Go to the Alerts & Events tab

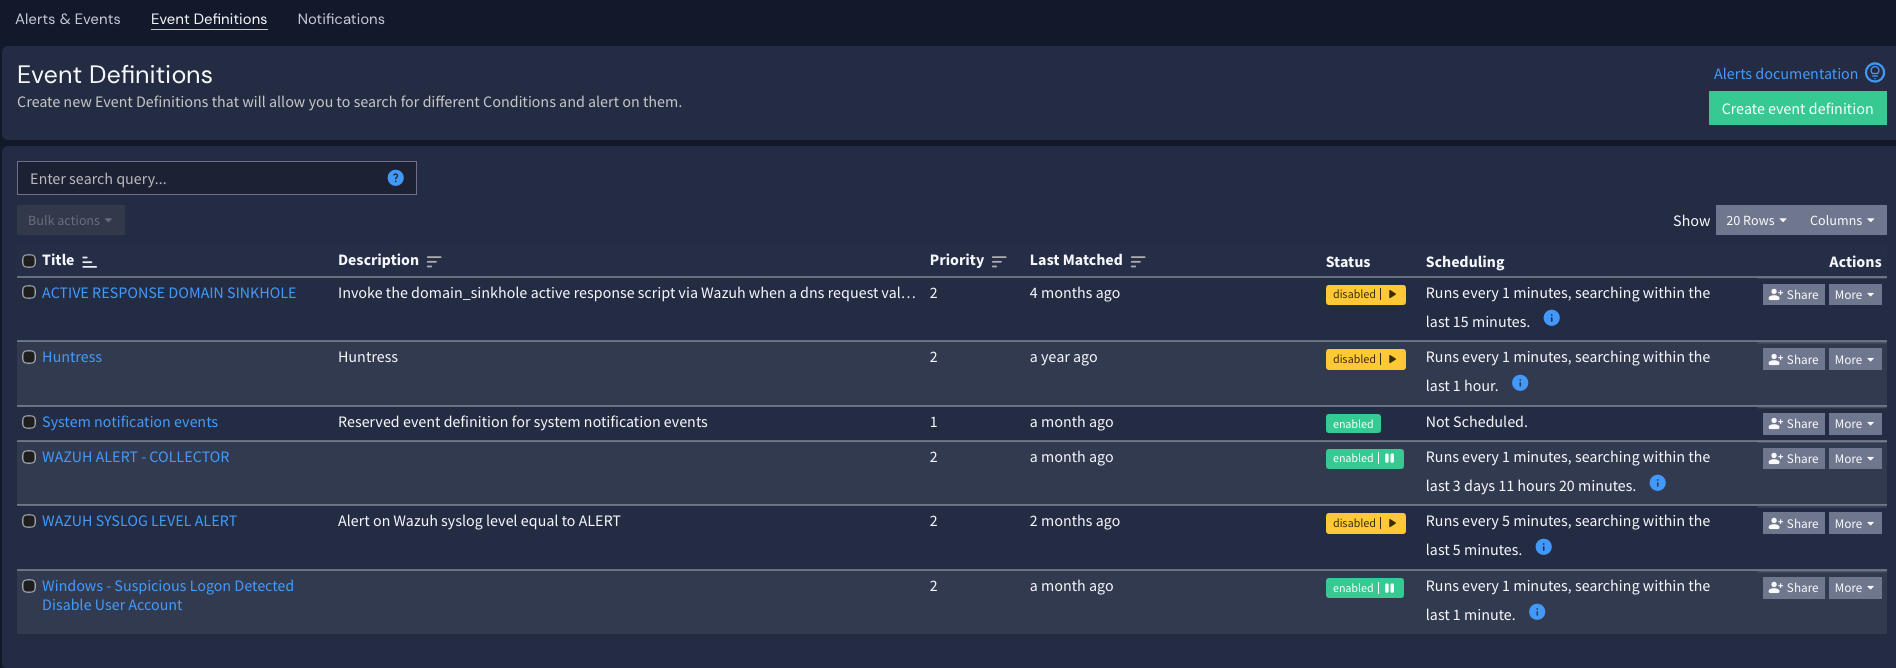[67, 18]
